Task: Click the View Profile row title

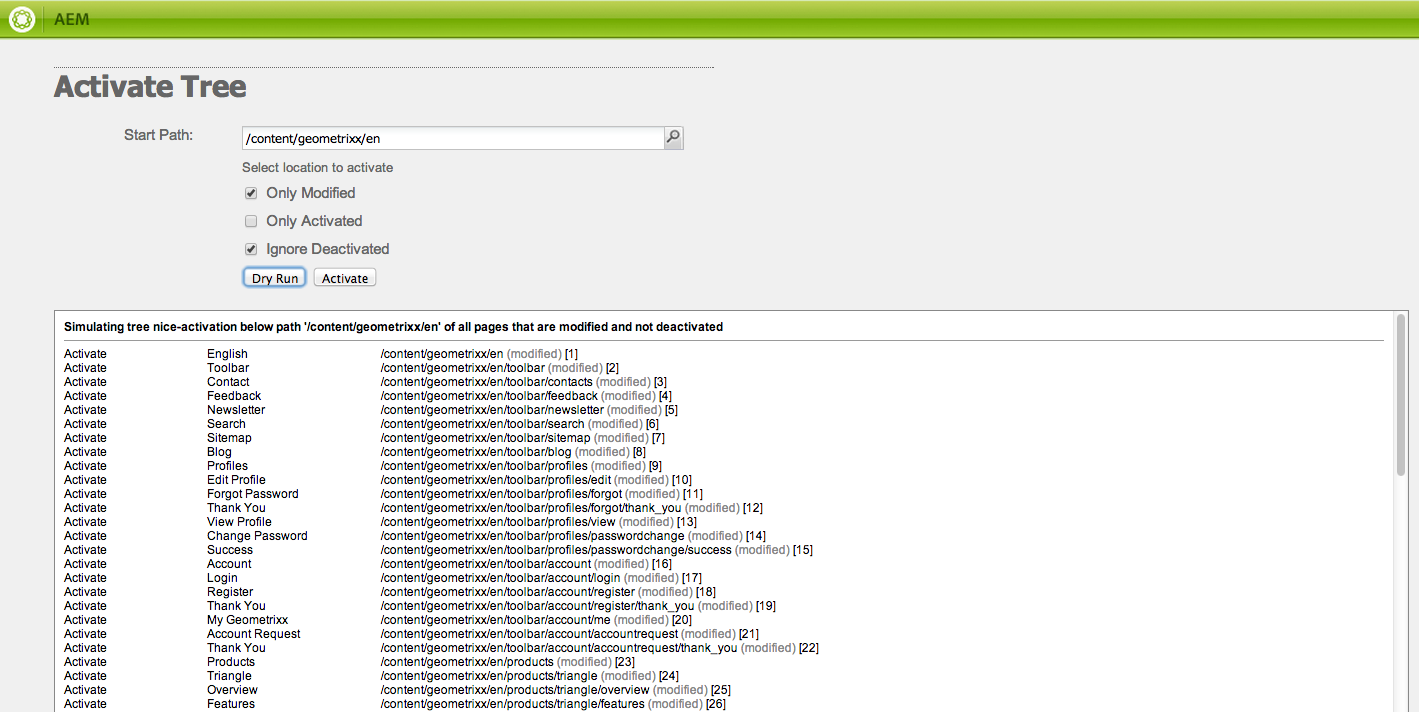Action: click(x=239, y=522)
